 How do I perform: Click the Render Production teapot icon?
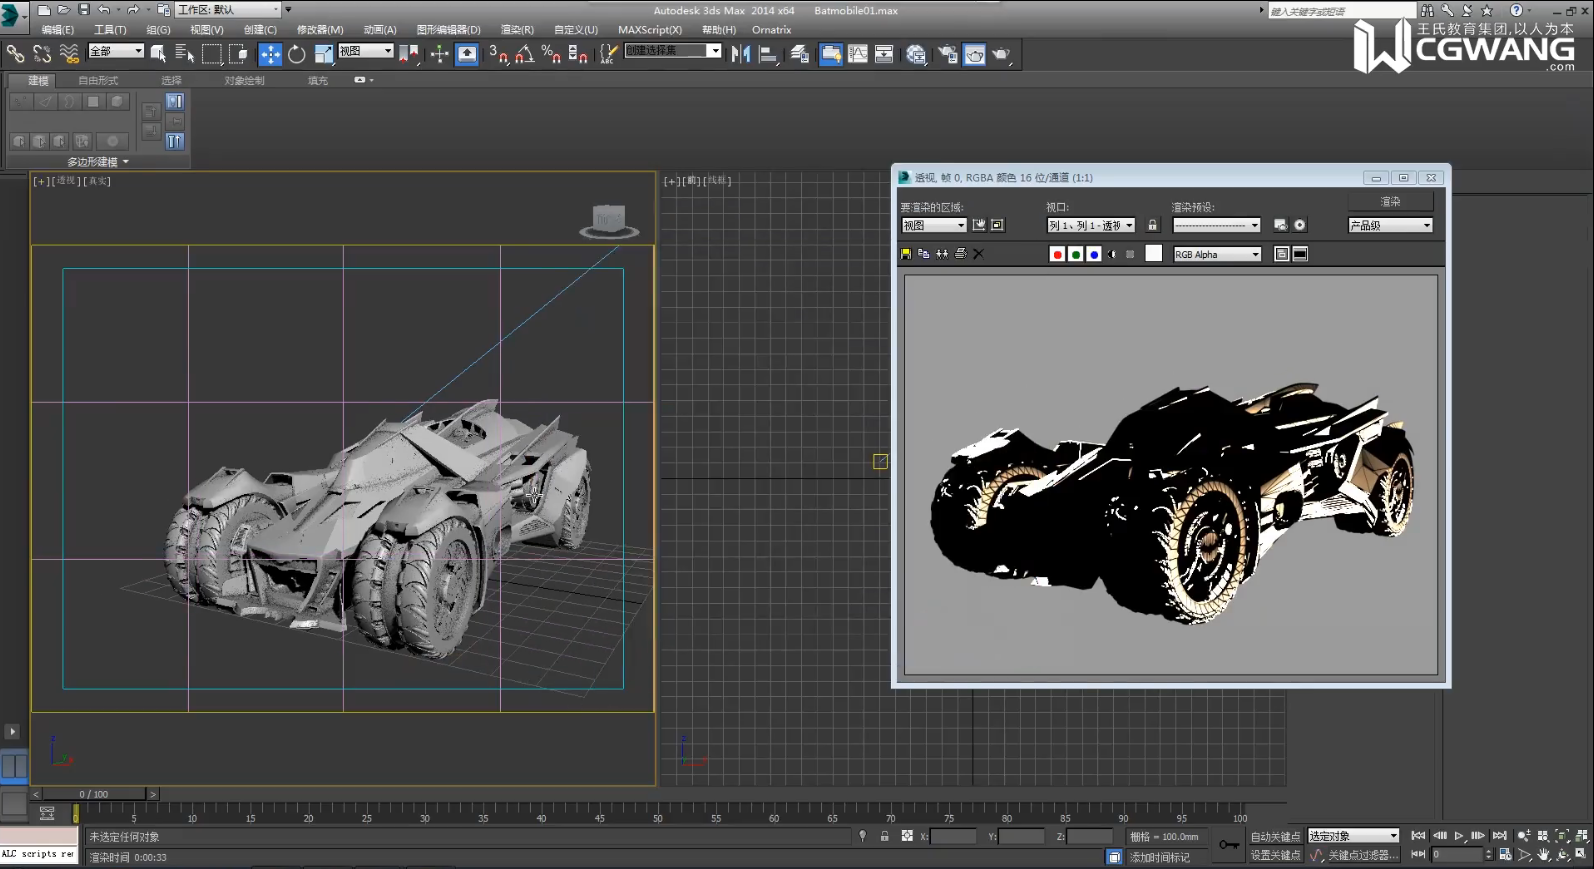1001,54
